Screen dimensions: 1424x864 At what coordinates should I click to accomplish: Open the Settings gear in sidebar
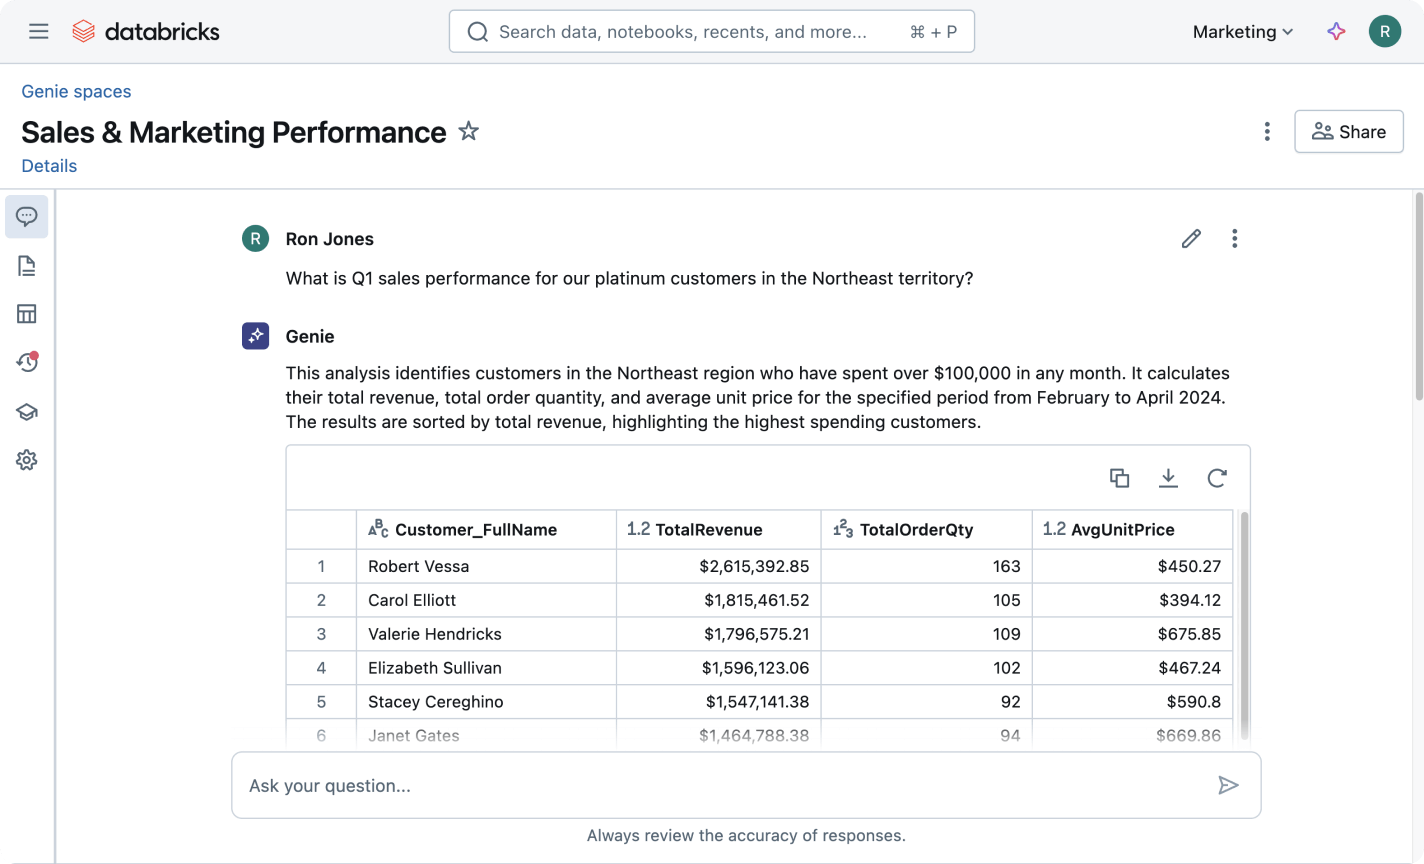point(27,460)
